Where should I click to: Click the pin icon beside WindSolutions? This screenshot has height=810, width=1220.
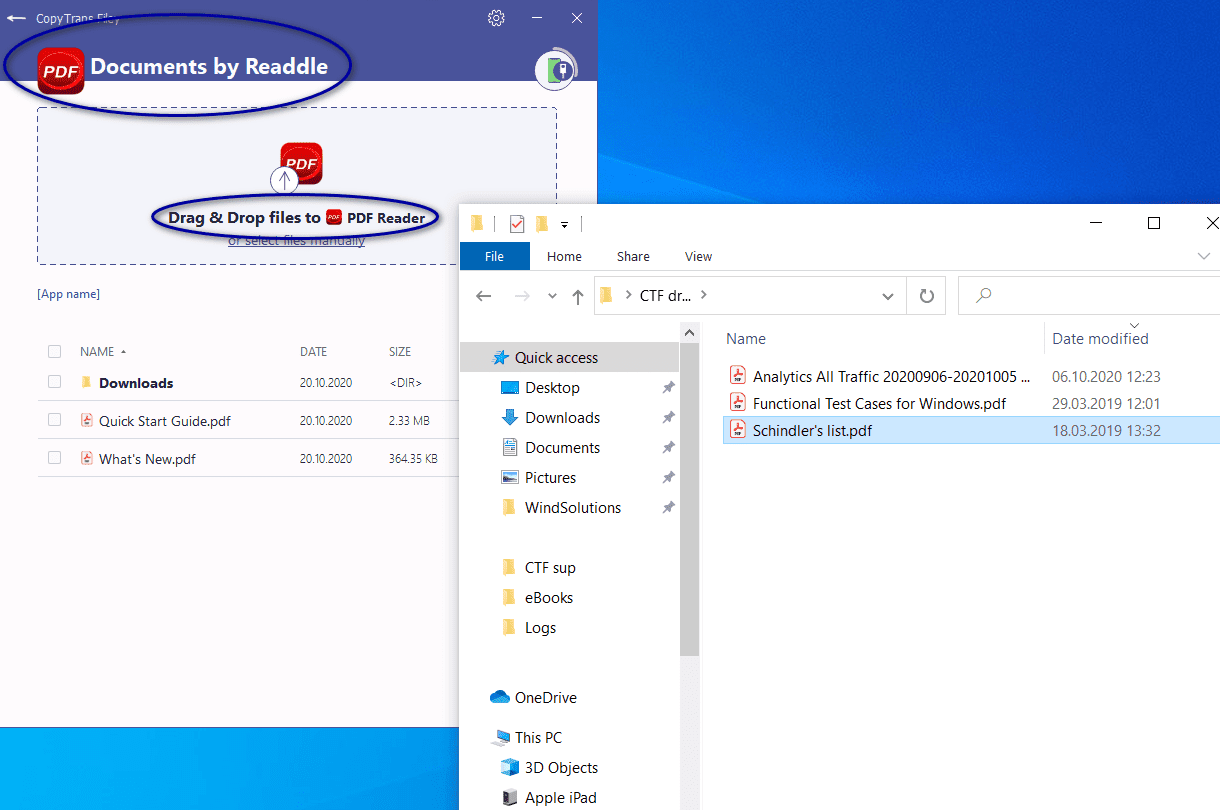(668, 508)
